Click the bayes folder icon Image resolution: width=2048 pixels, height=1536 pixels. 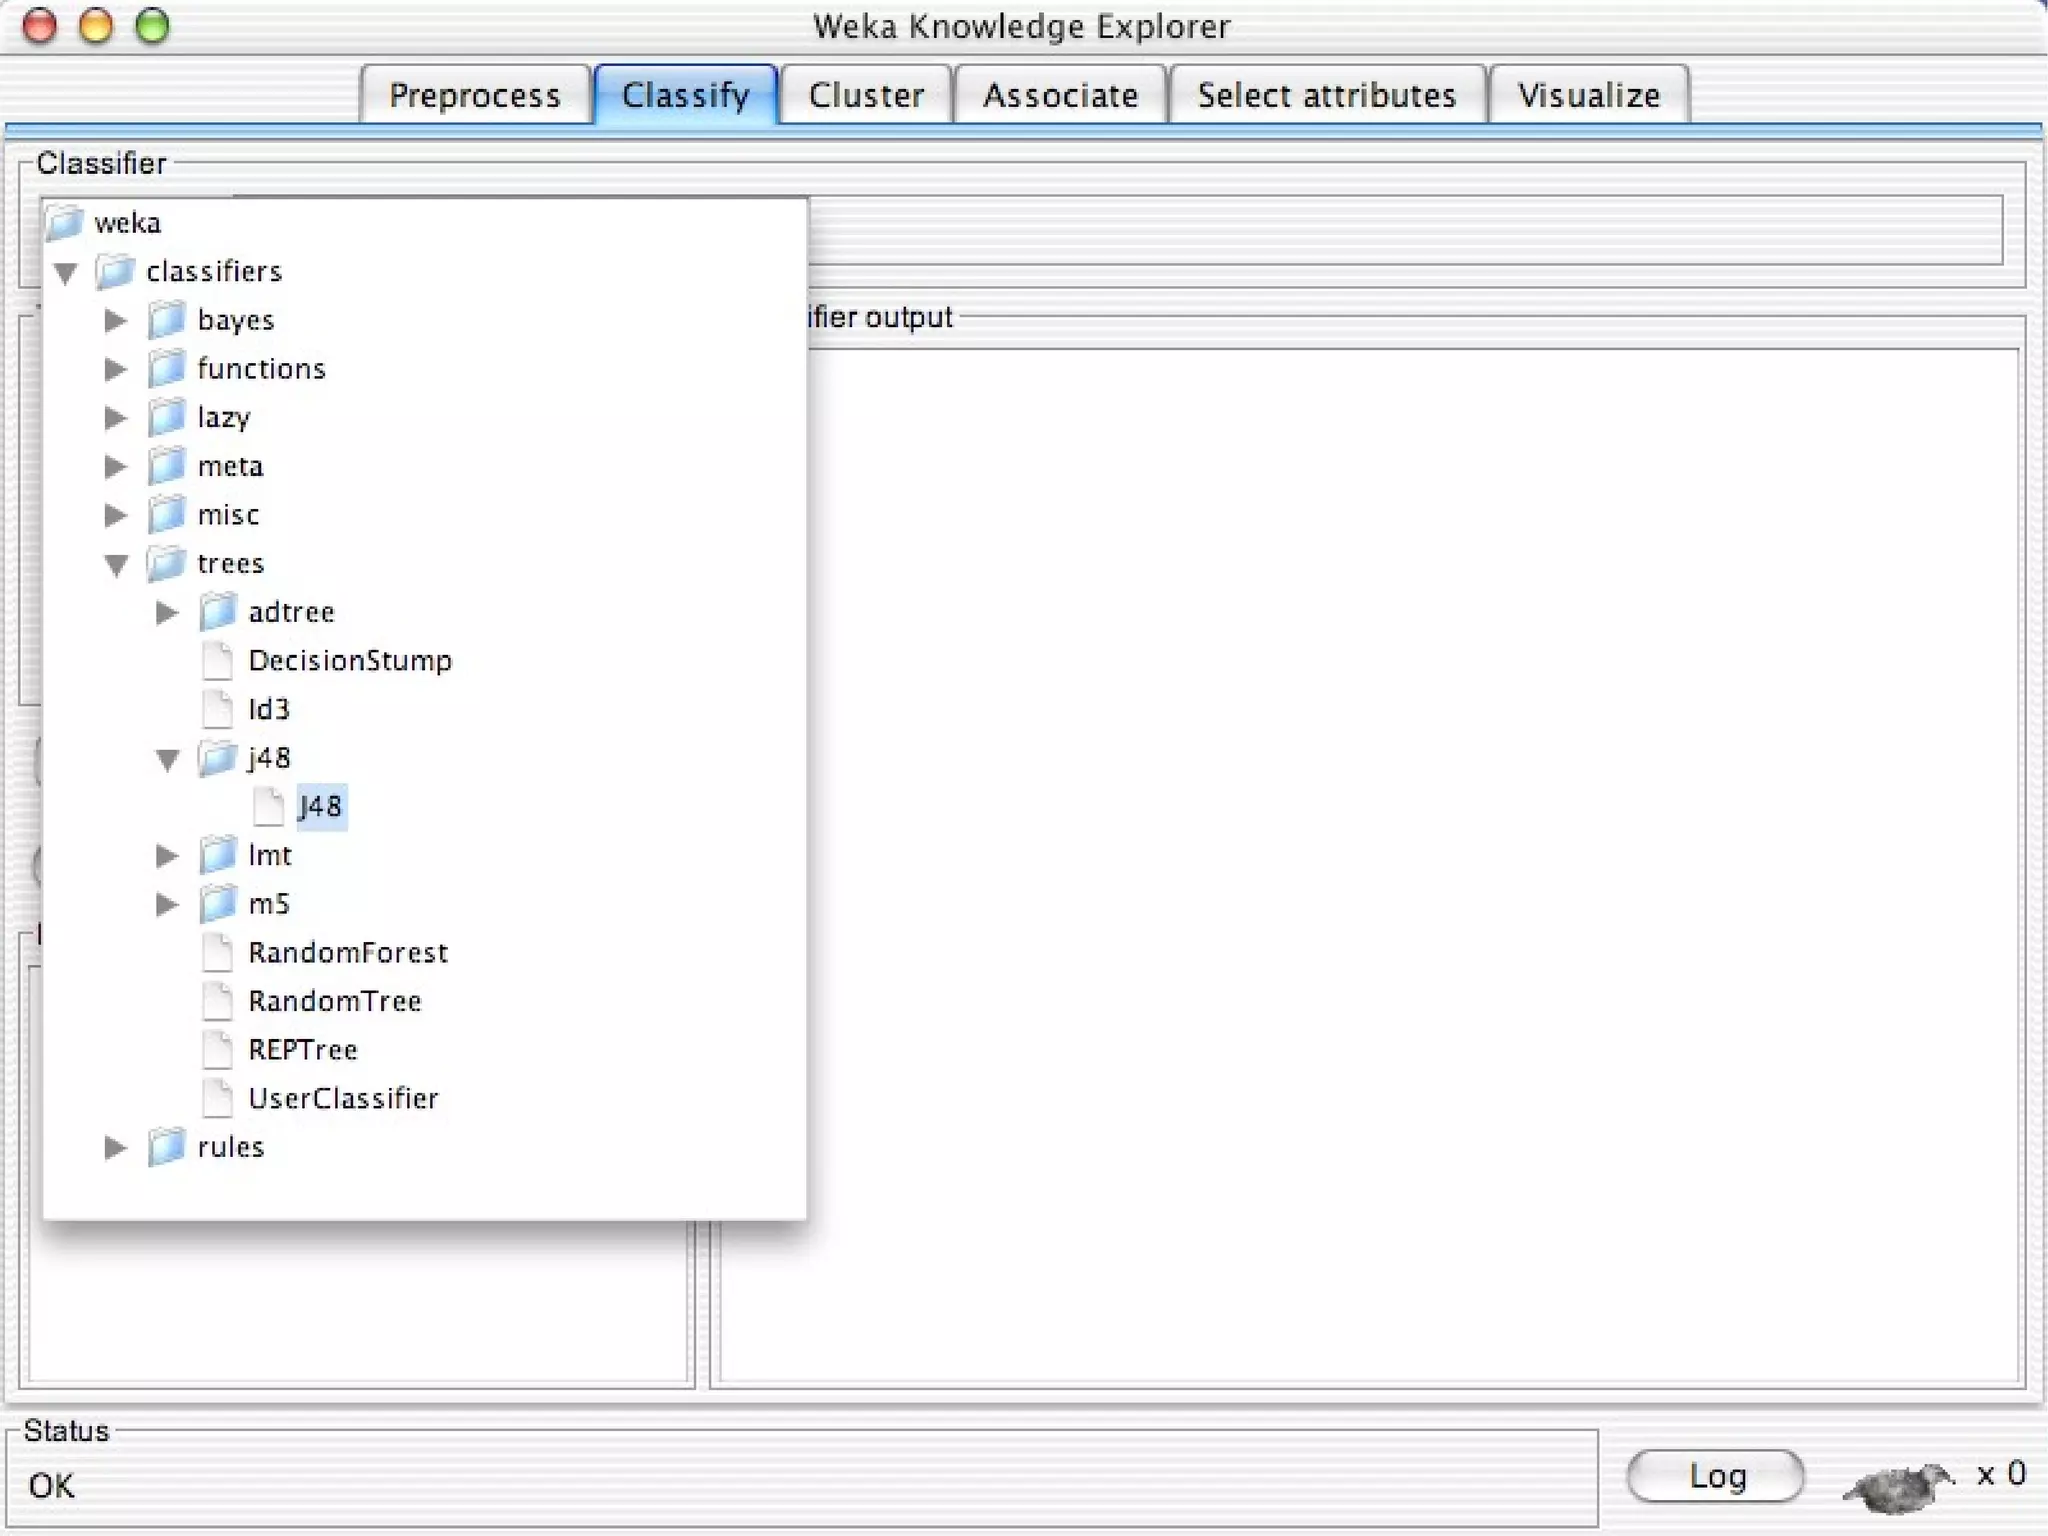[x=166, y=320]
